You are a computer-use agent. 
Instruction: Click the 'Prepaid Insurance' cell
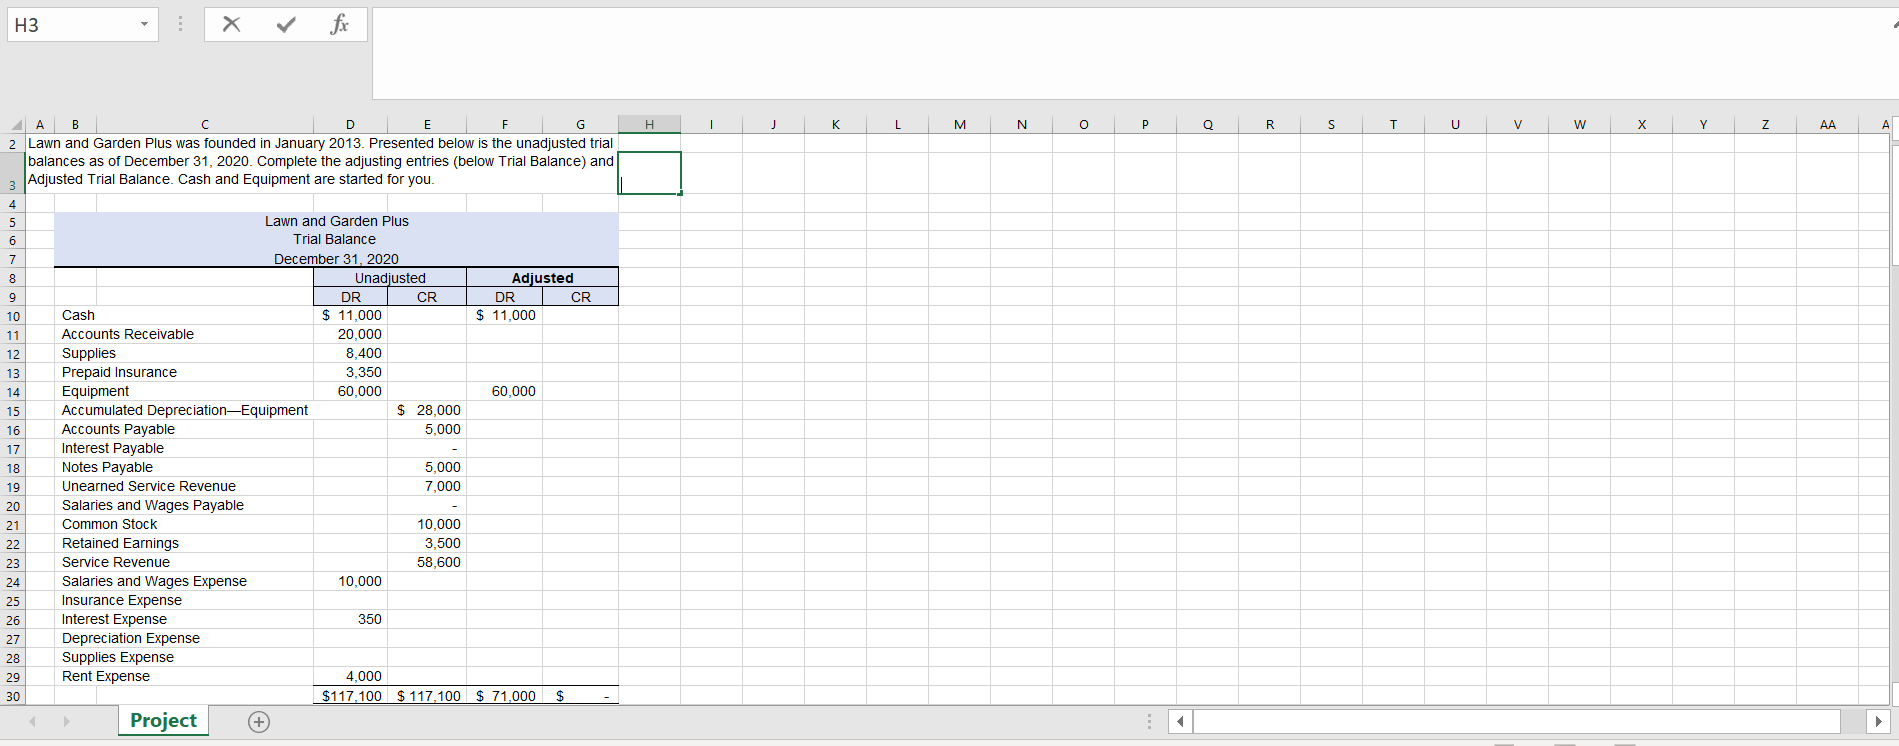(119, 372)
